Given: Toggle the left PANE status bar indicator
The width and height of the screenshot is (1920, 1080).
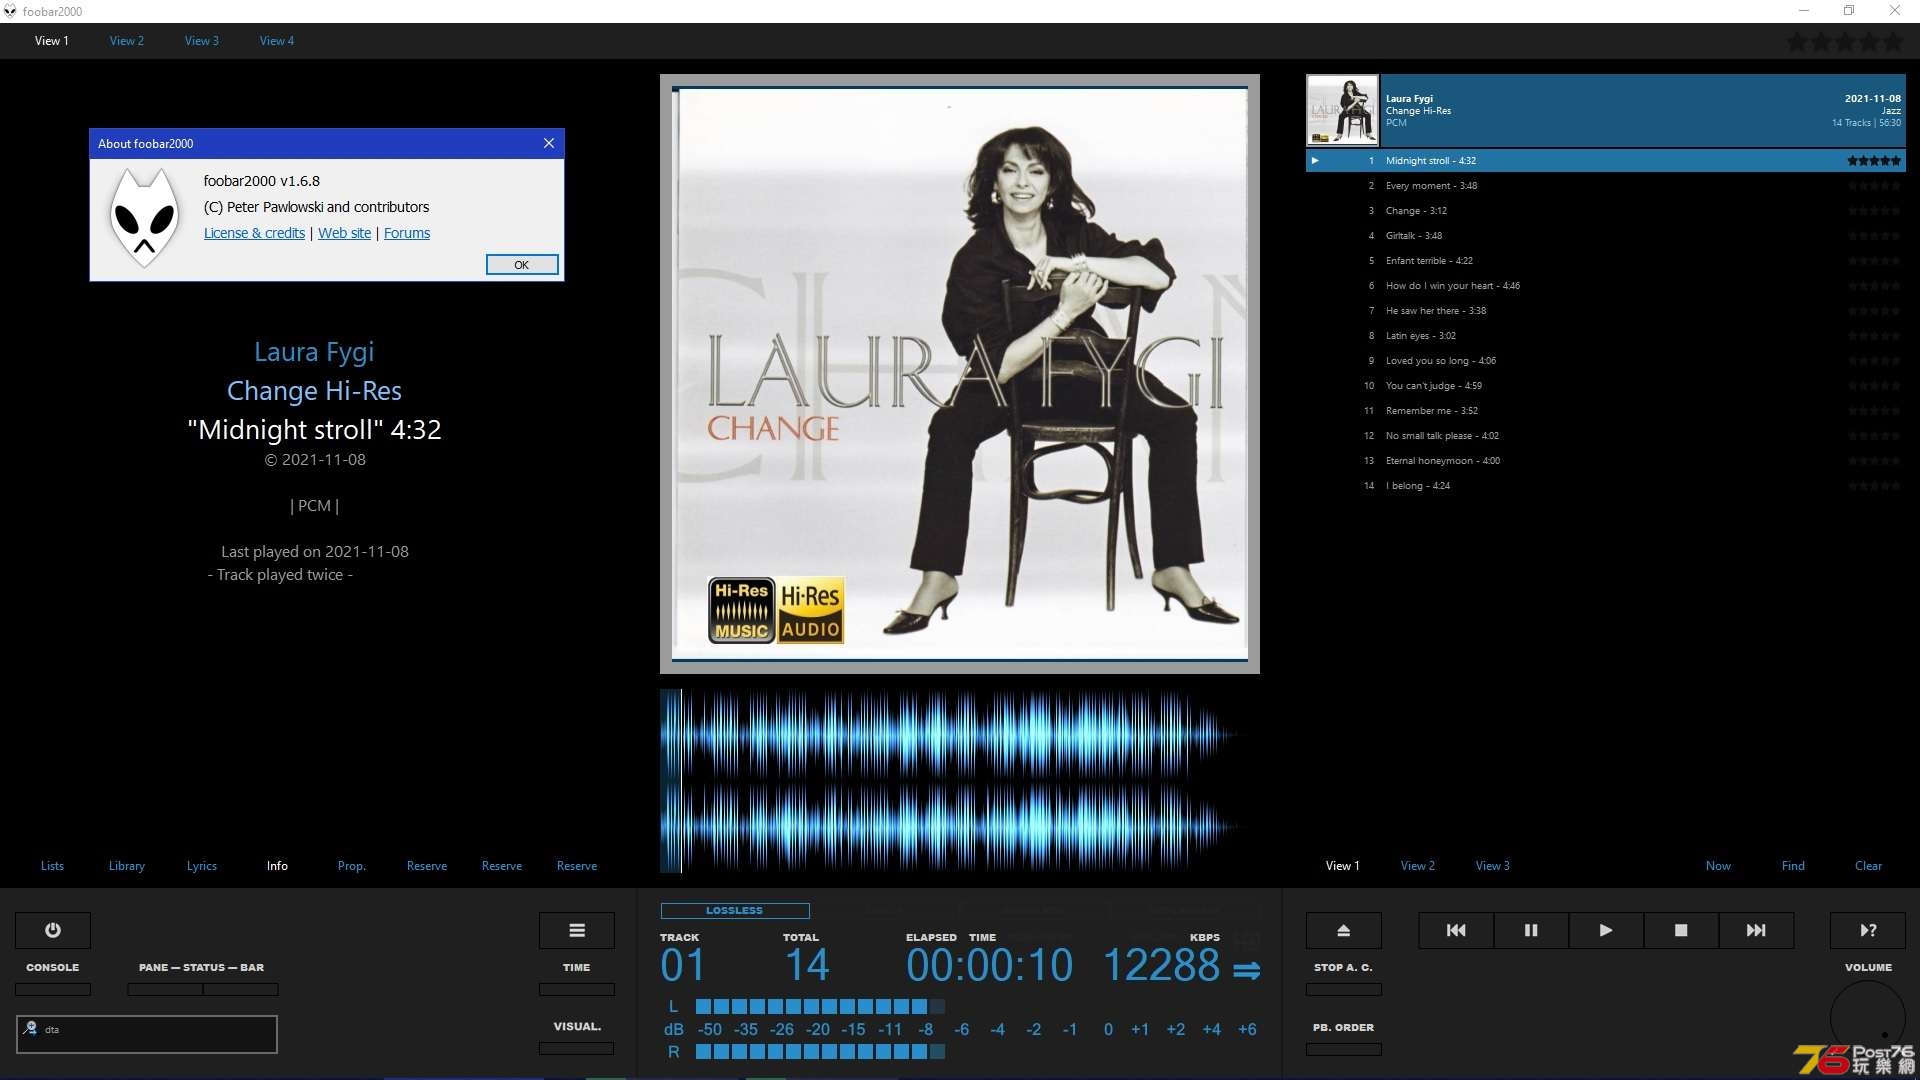Looking at the screenshot, I should (165, 989).
